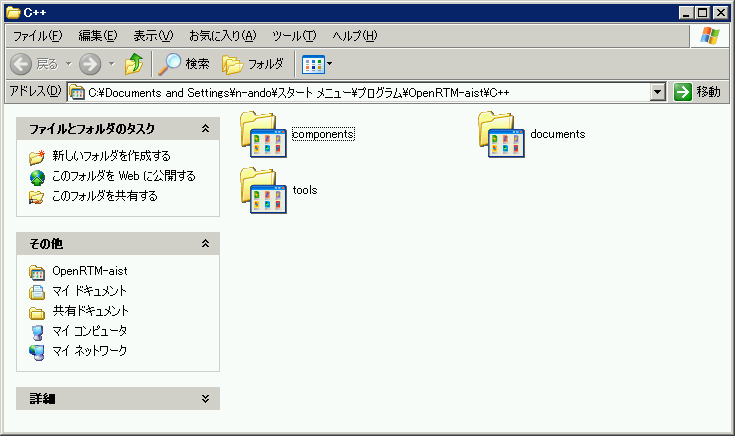This screenshot has width=735, height=436.
Task: Open the view mode icon menu
Action: (317, 64)
